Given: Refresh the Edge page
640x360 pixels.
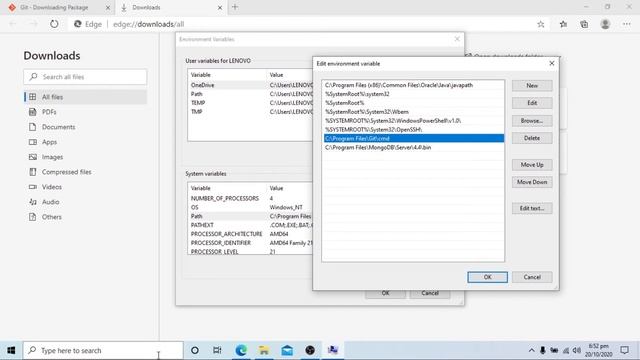Looking at the screenshot, I should [x=54, y=24].
